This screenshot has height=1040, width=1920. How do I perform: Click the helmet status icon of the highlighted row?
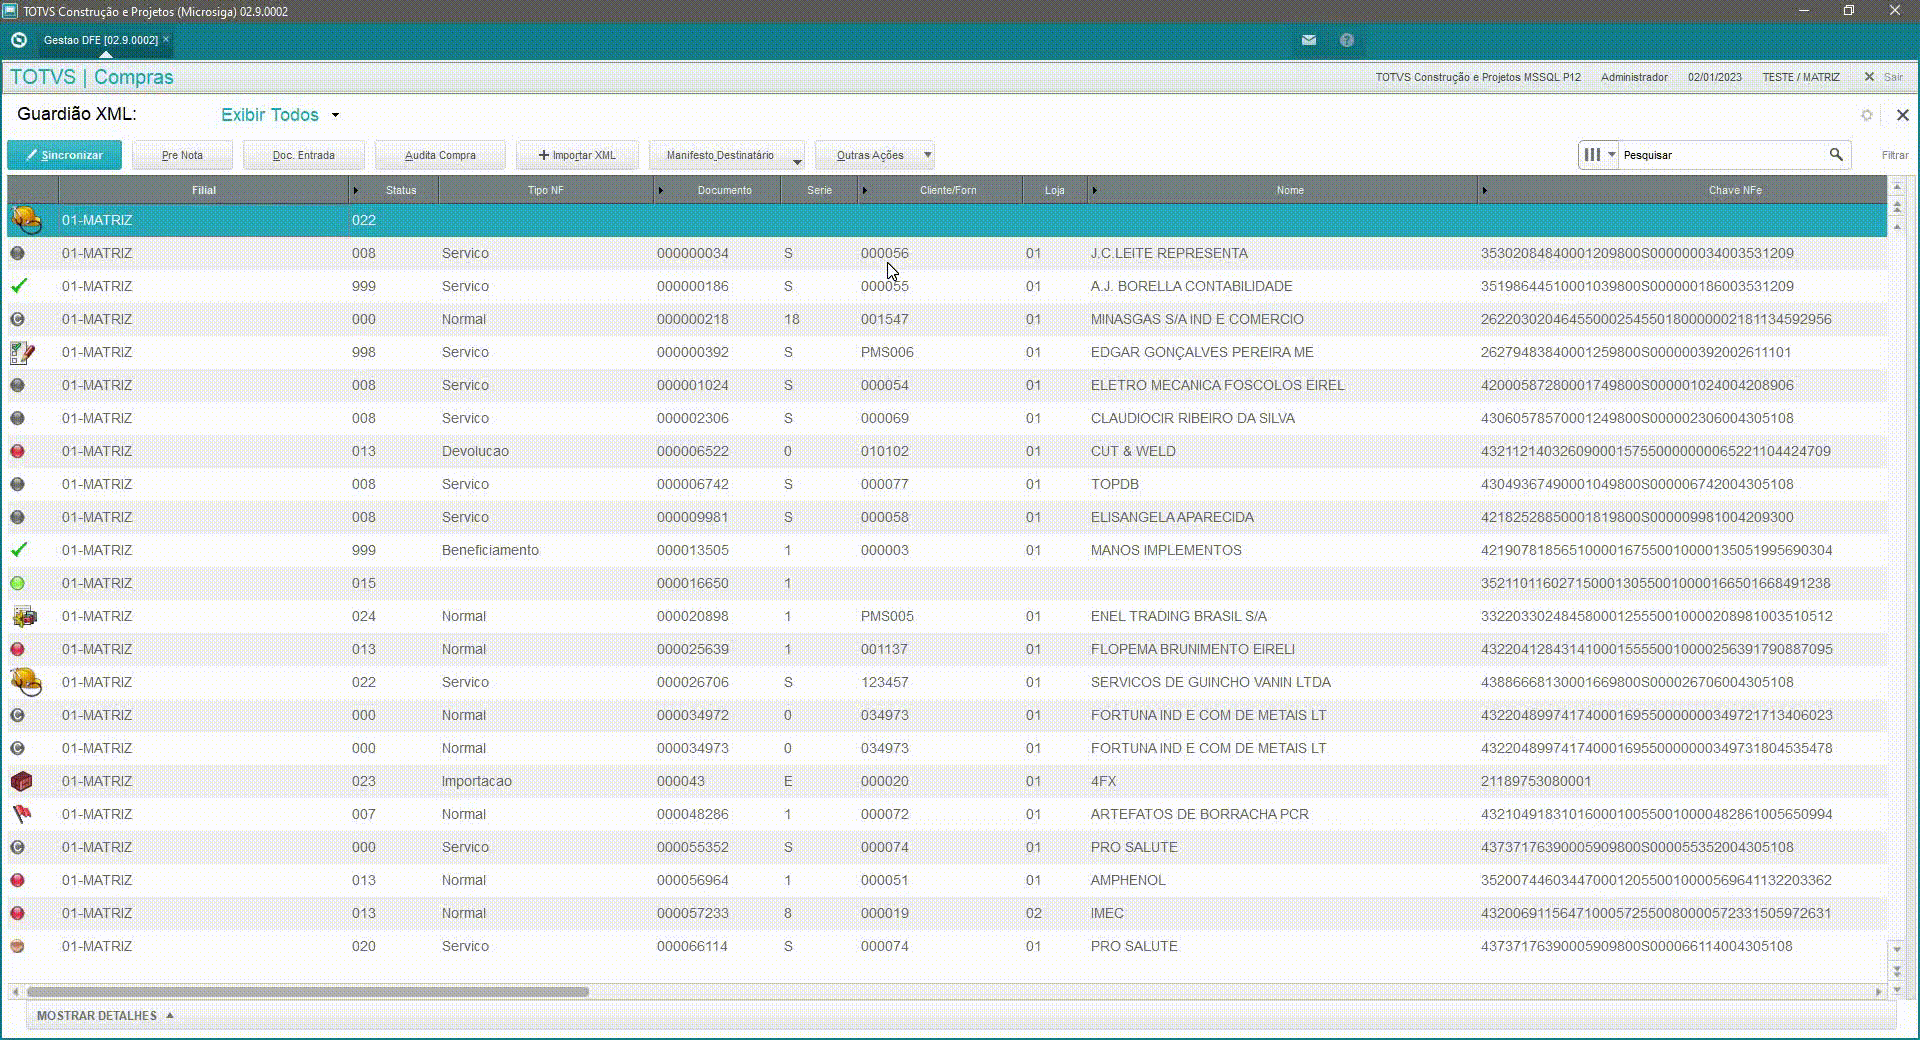coord(26,220)
